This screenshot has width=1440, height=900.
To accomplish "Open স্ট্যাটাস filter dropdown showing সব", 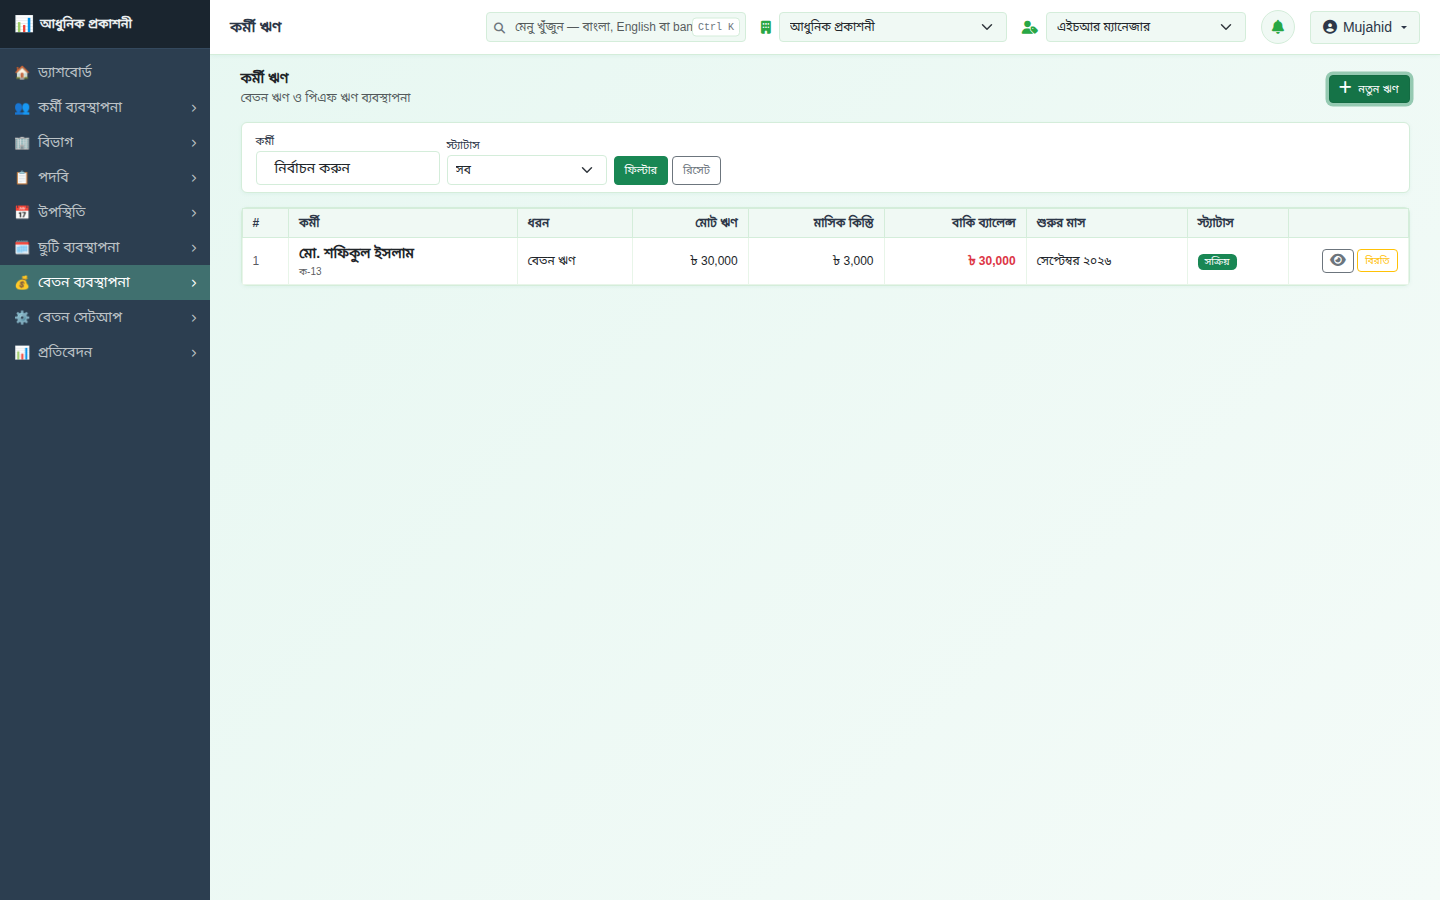I will point(526,170).
